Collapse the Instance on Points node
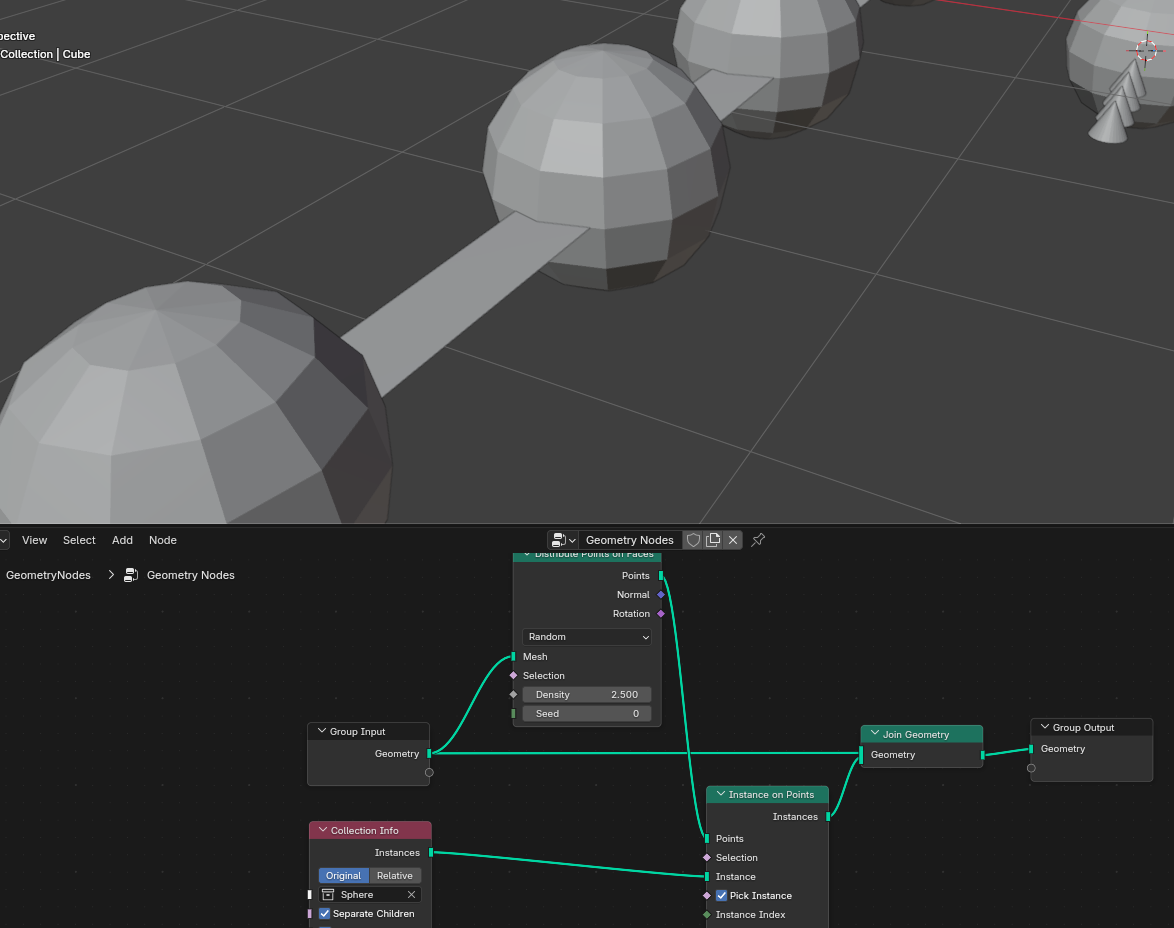1174x928 pixels. tap(720, 794)
